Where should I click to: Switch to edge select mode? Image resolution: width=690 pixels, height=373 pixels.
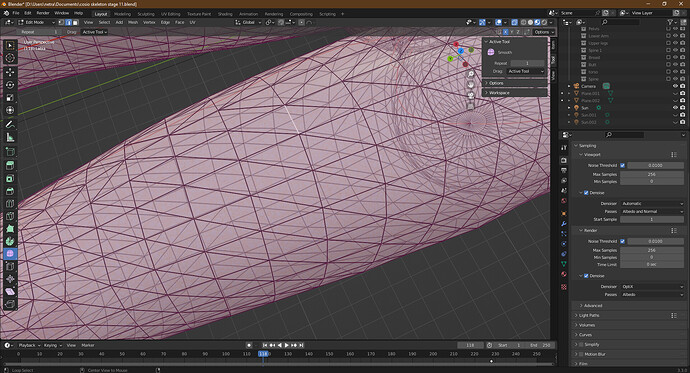(68, 22)
